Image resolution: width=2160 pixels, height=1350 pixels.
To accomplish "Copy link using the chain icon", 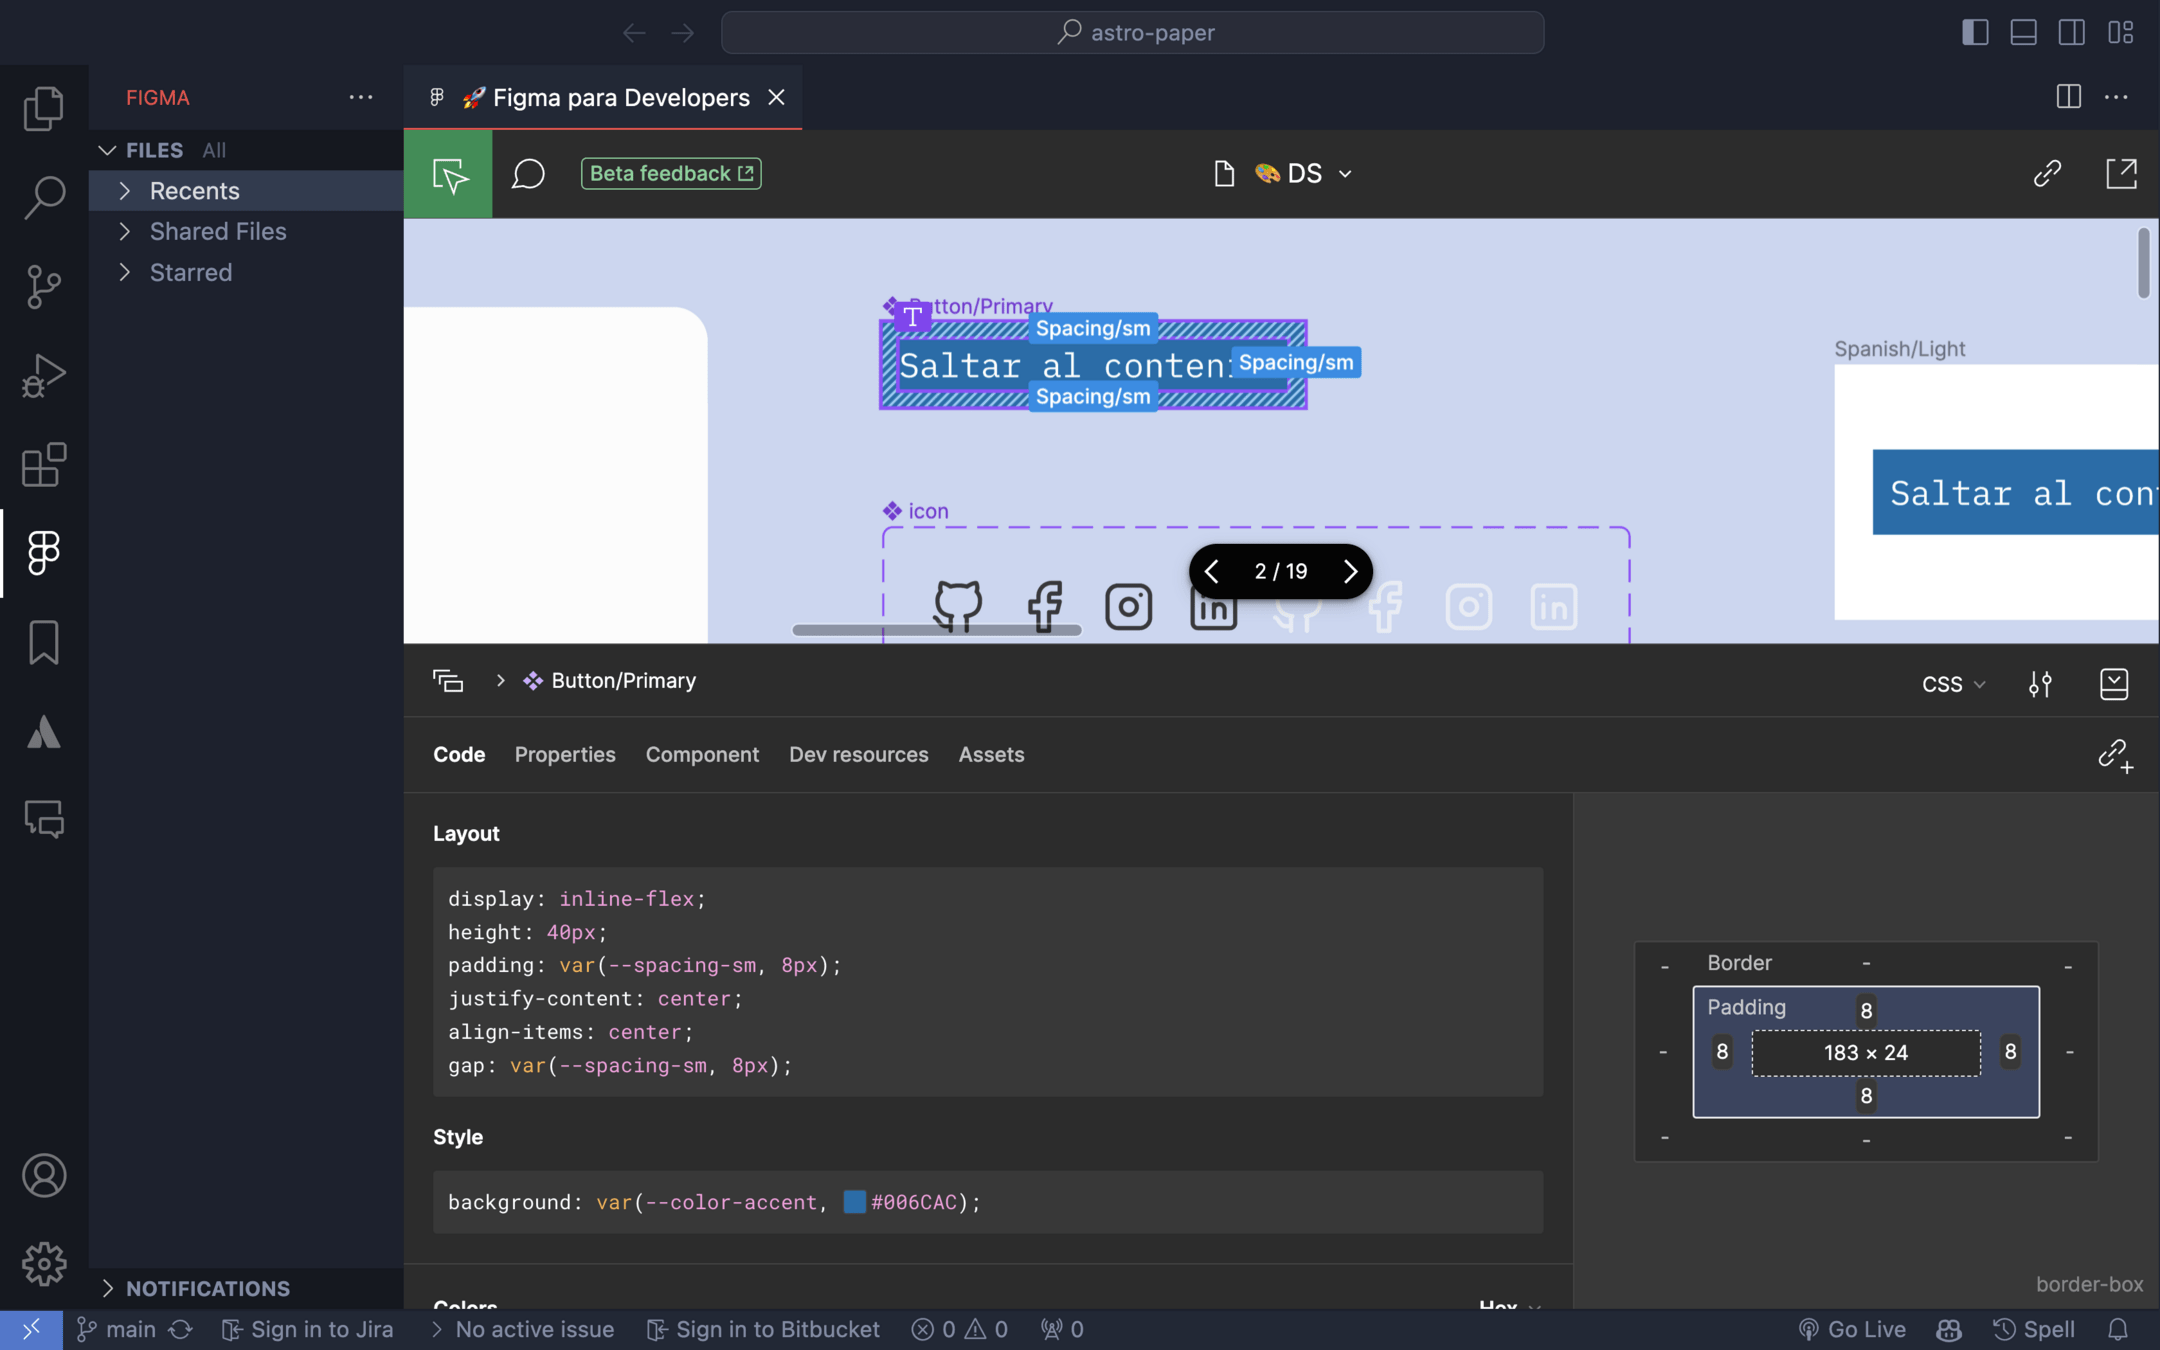I will (x=2047, y=174).
